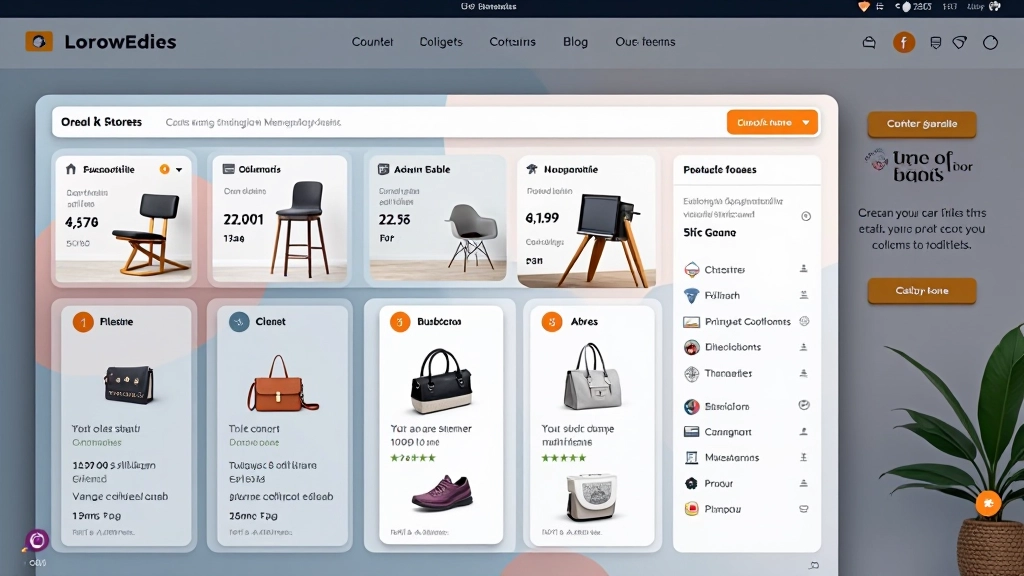Click the orange heart icon in top bar
Viewport: 1024px width, 576px height.
863,7
